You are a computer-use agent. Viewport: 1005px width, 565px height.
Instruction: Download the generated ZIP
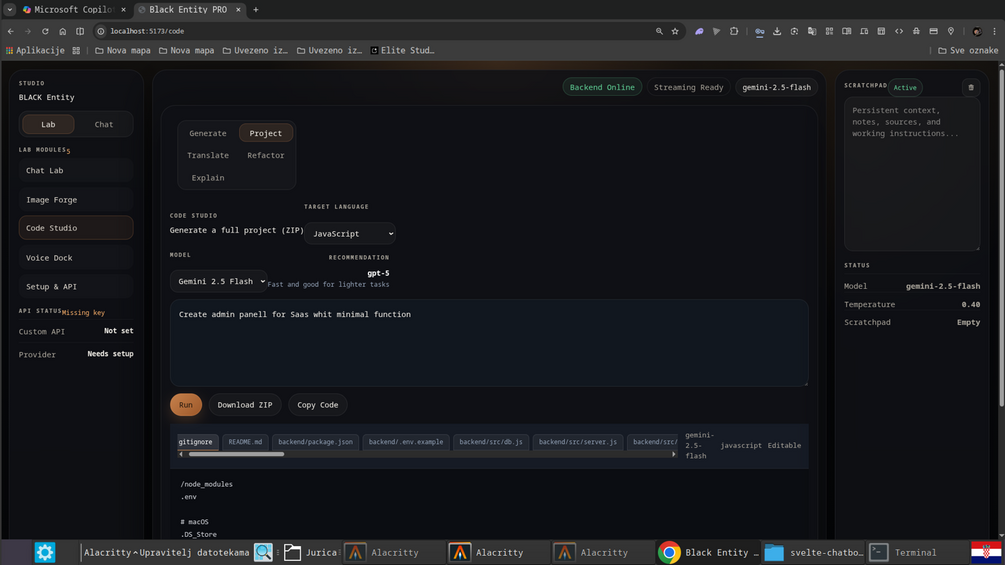pos(245,405)
